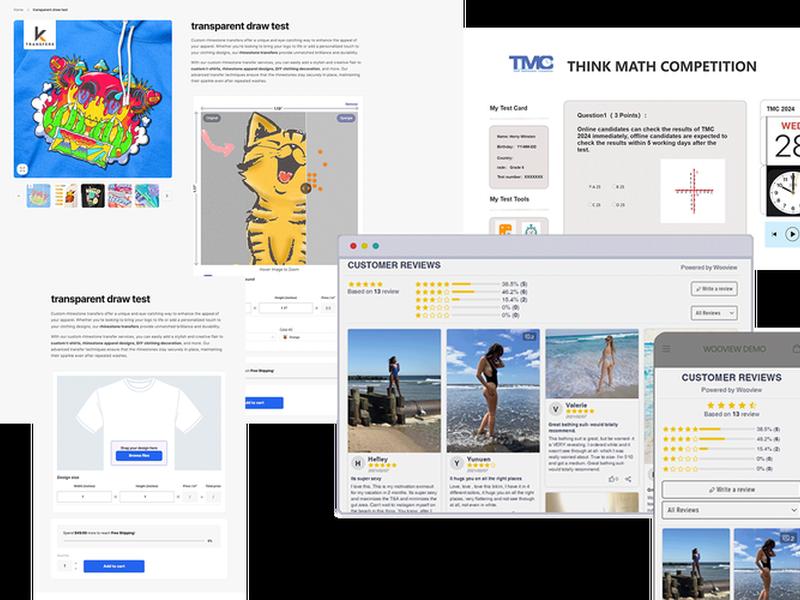Click the partially hidden Add to cart button mid-page
The height and width of the screenshot is (600, 800).
[x=264, y=403]
